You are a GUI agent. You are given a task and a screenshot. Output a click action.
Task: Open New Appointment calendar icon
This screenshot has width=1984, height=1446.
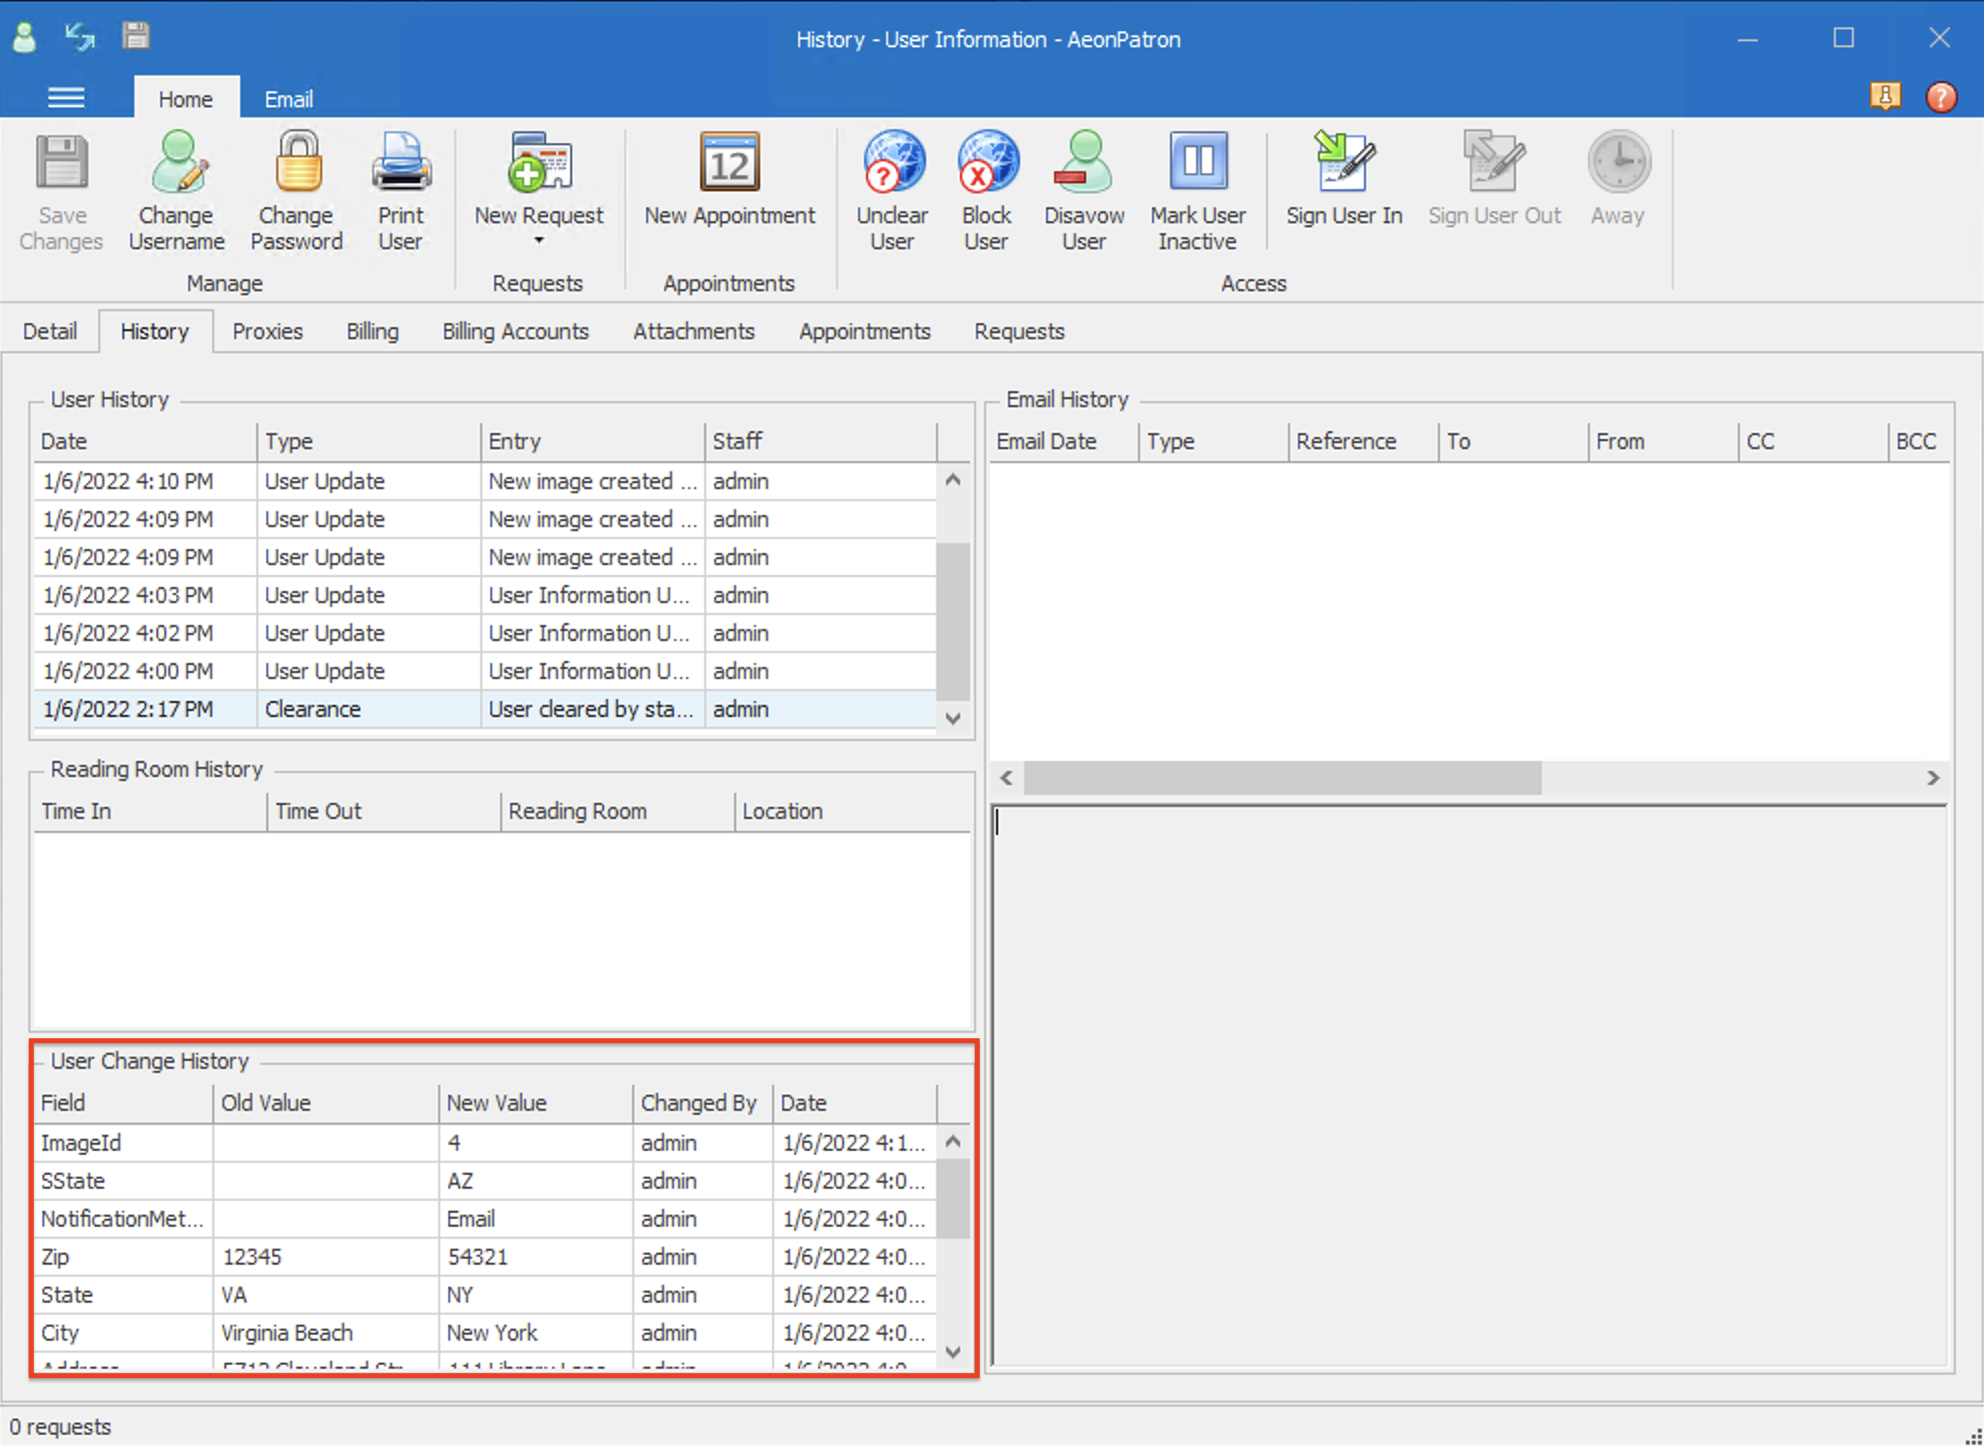click(x=729, y=163)
